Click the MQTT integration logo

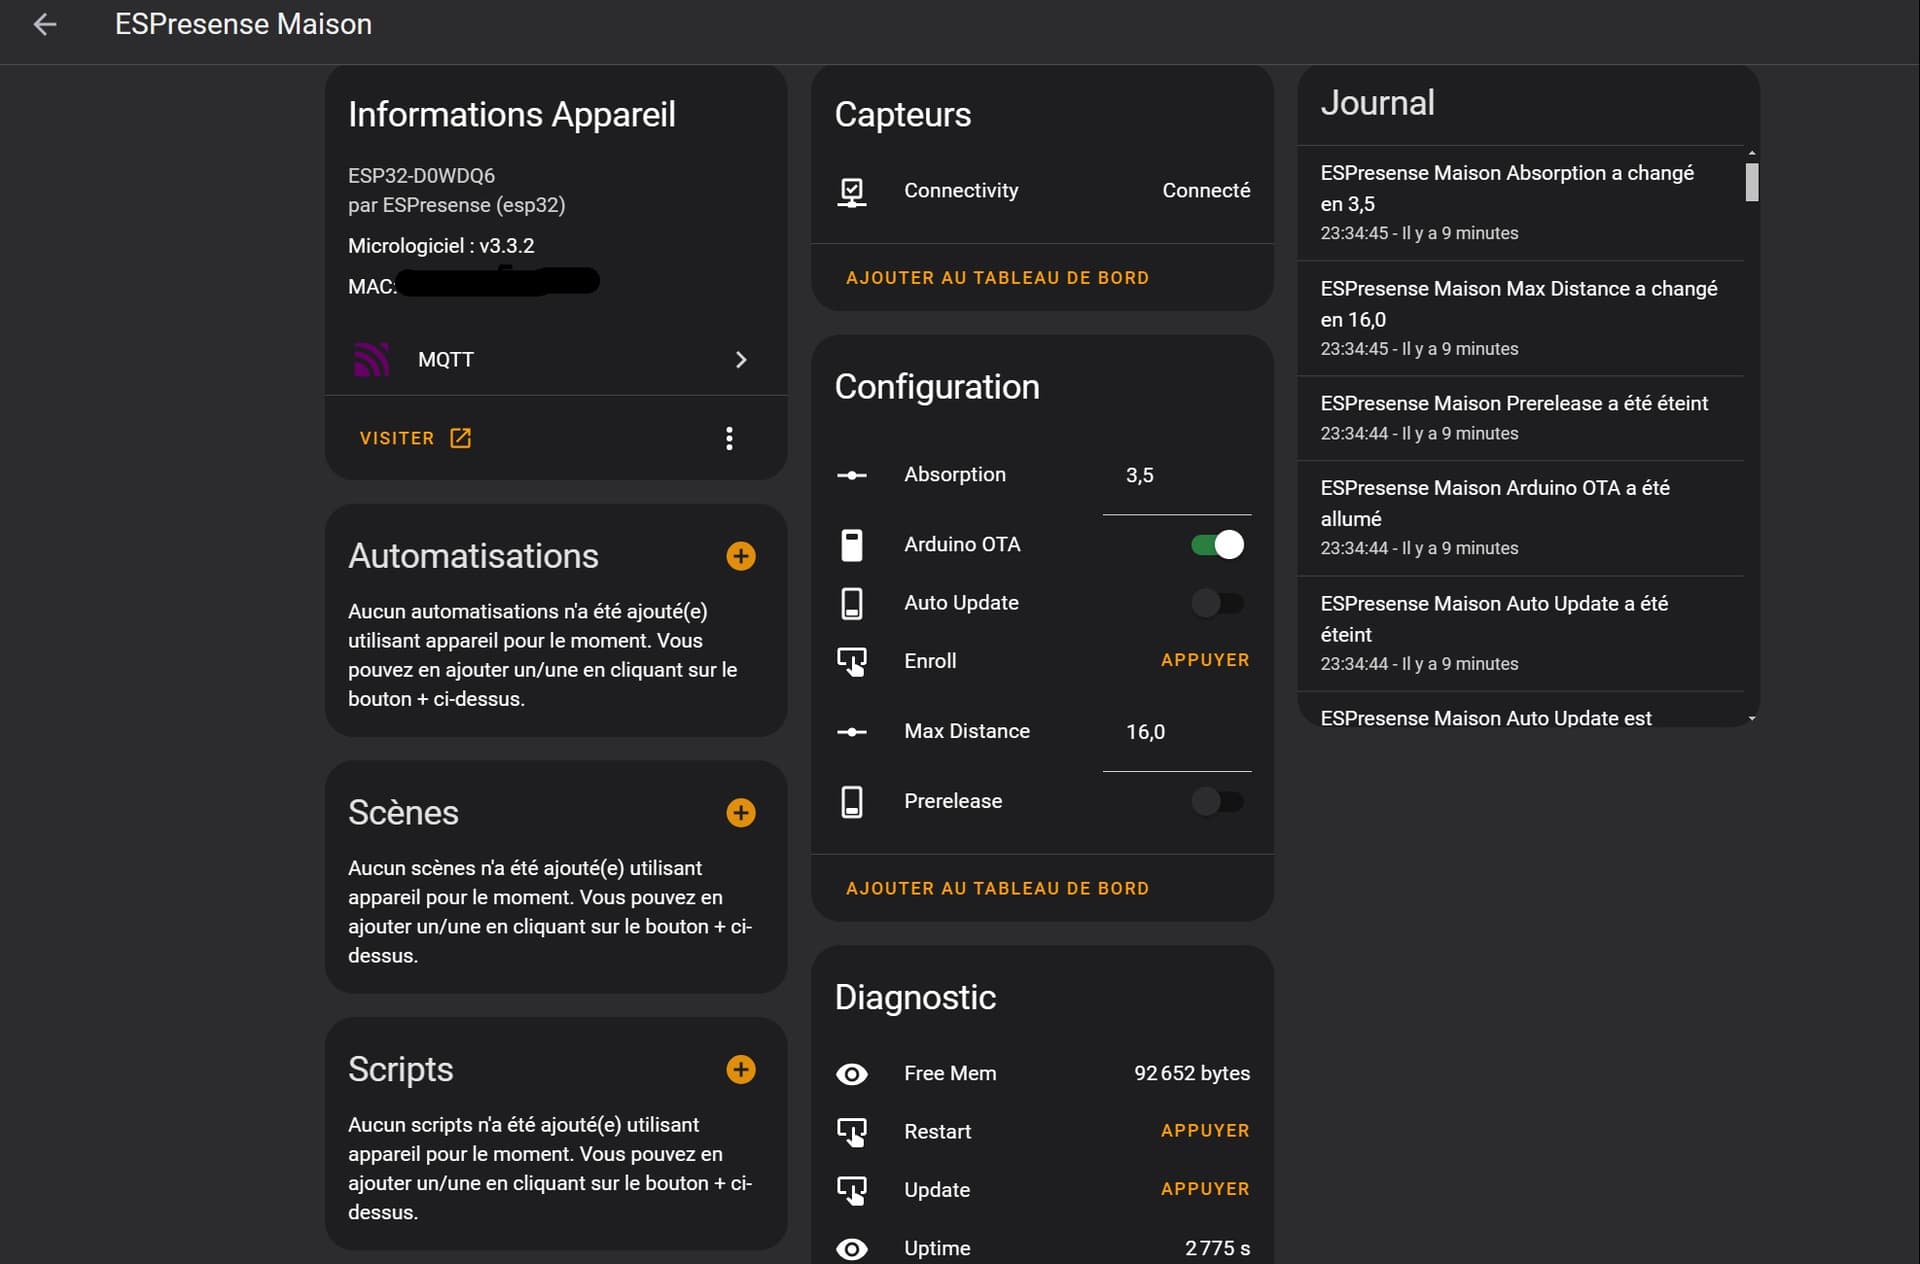tap(372, 359)
